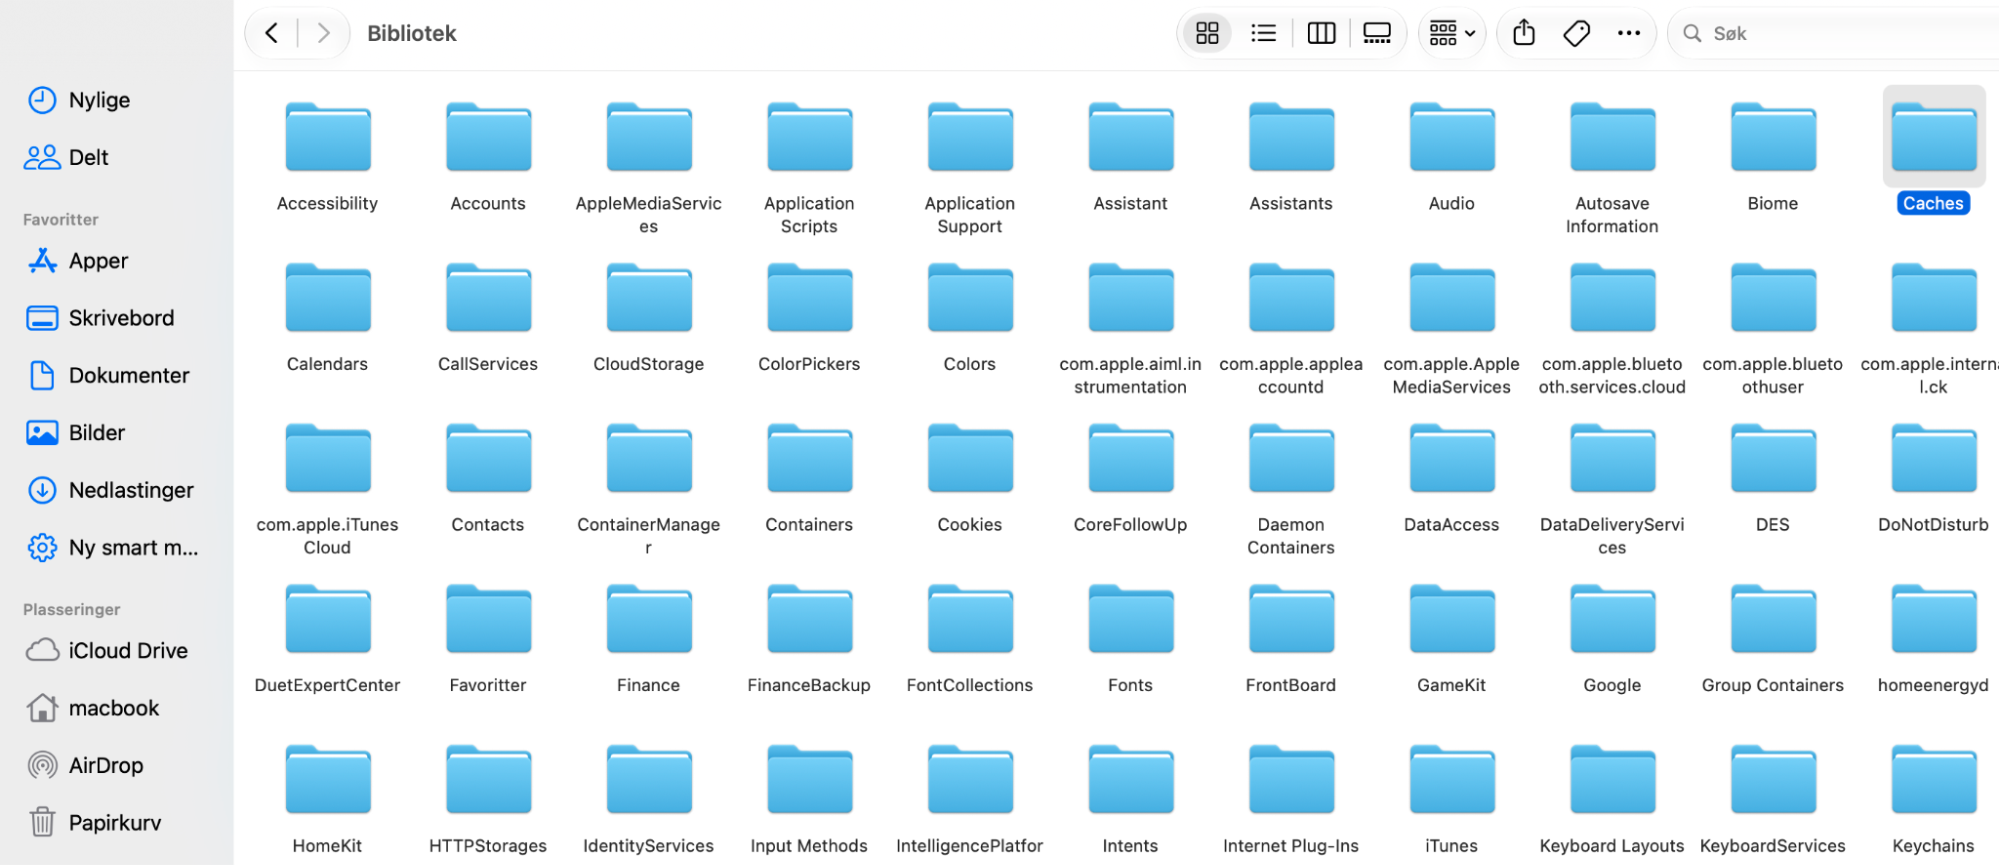
Task: Open iCloud Drive in the sidebar
Action: pos(117,651)
